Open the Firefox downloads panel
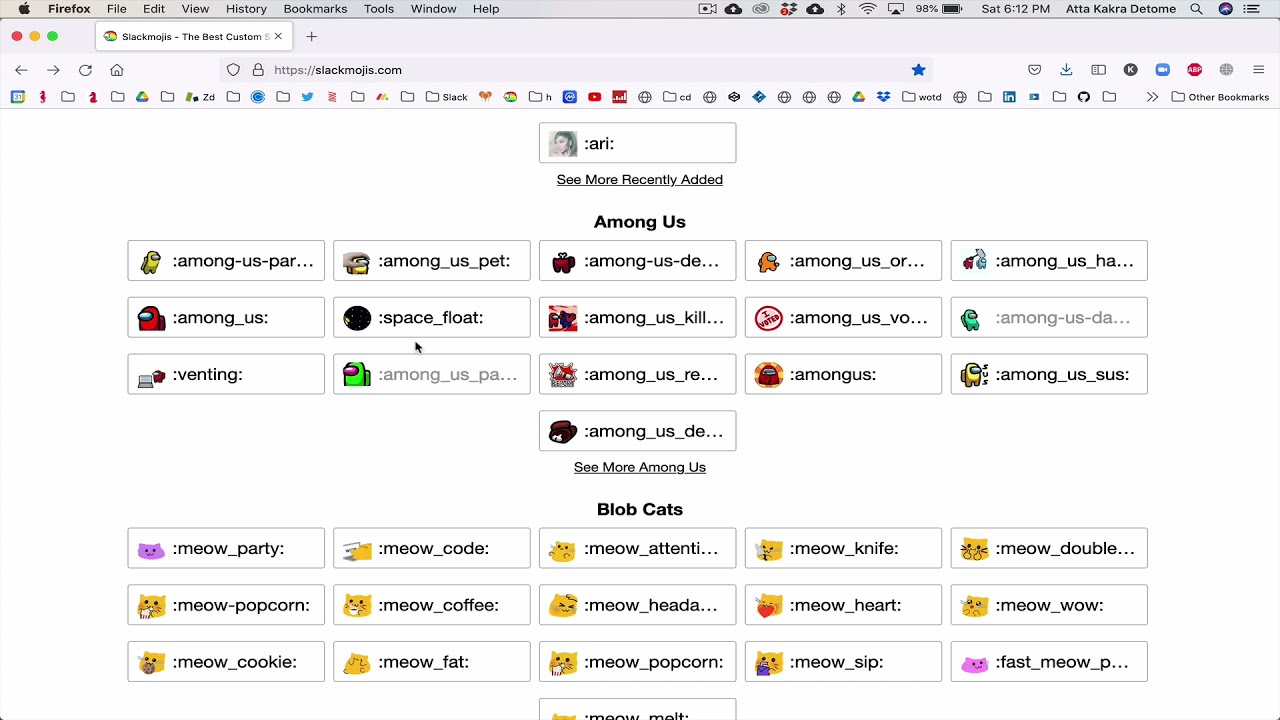 click(x=1066, y=70)
